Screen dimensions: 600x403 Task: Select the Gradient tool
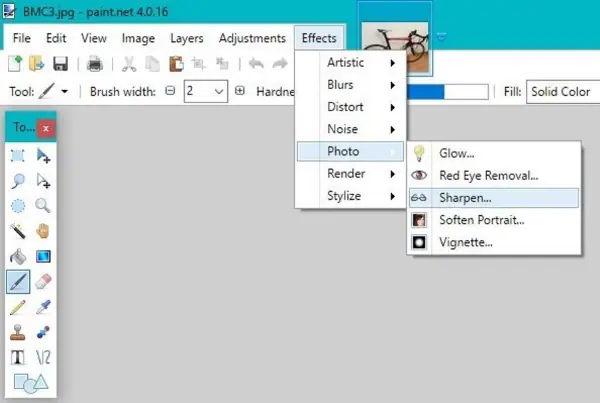43,256
